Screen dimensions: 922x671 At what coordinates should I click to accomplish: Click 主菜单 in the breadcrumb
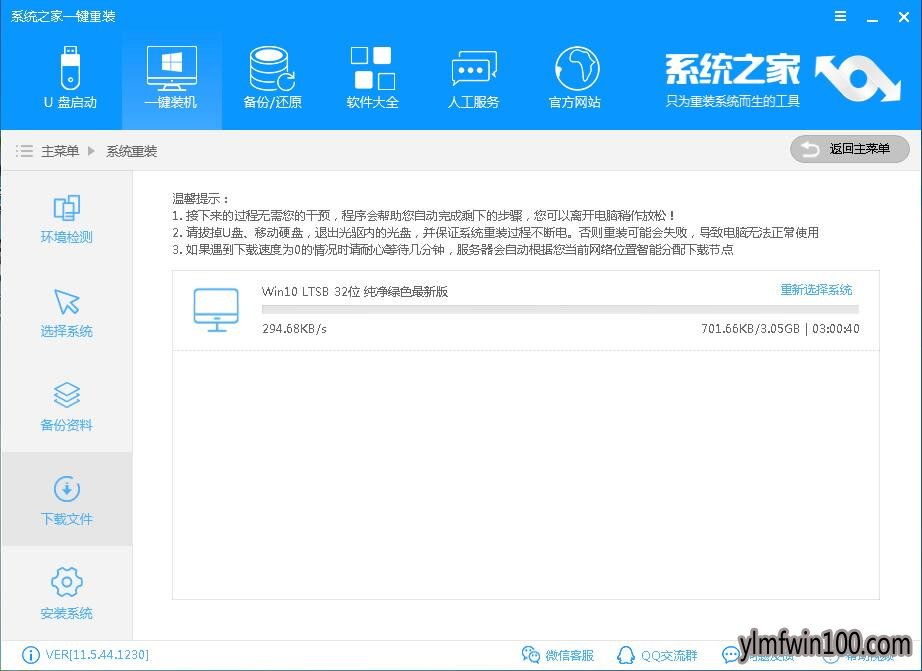point(59,151)
